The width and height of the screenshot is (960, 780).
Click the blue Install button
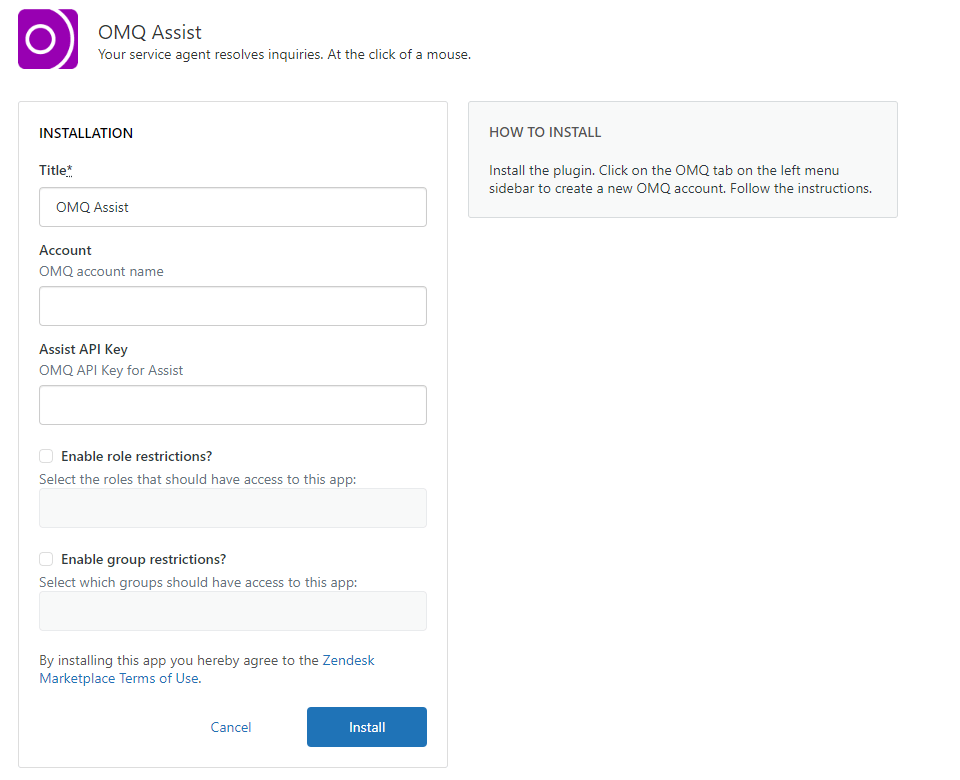367,727
